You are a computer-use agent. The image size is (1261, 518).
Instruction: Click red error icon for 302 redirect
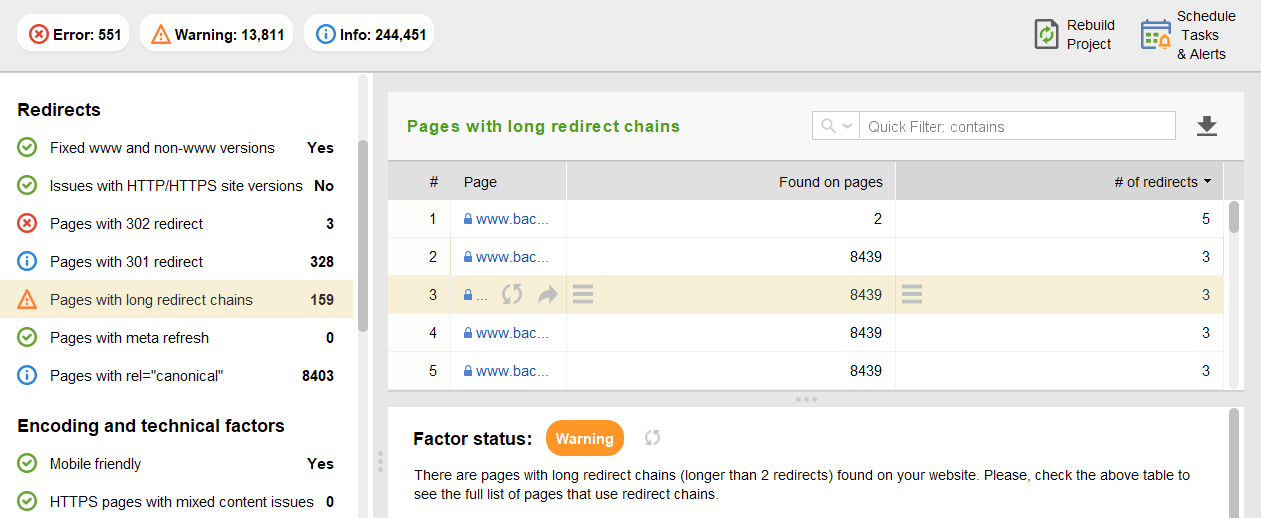coord(28,224)
